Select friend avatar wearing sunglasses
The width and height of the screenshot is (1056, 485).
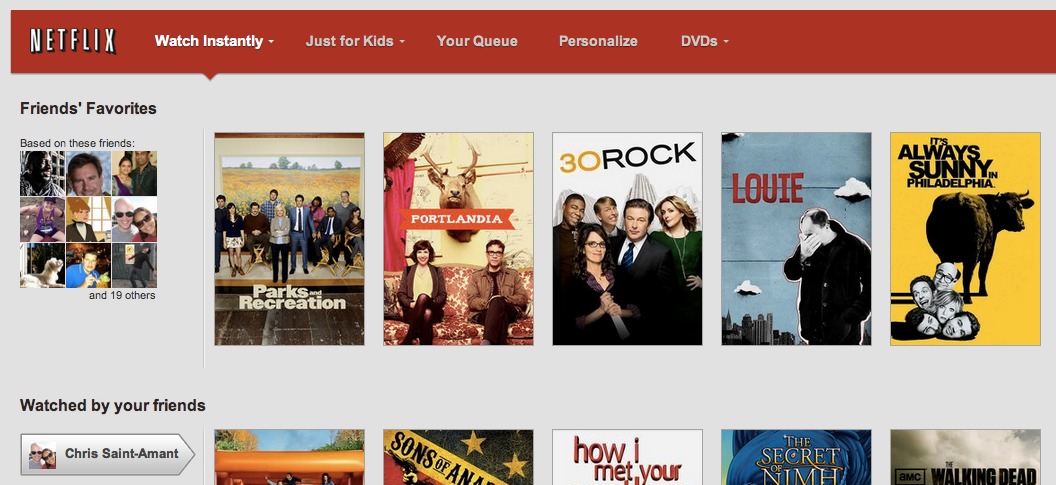coord(134,219)
